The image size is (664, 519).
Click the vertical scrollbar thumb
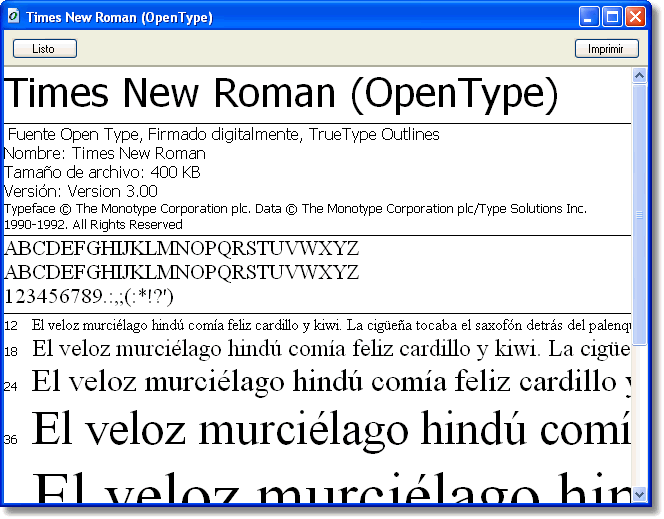point(639,215)
